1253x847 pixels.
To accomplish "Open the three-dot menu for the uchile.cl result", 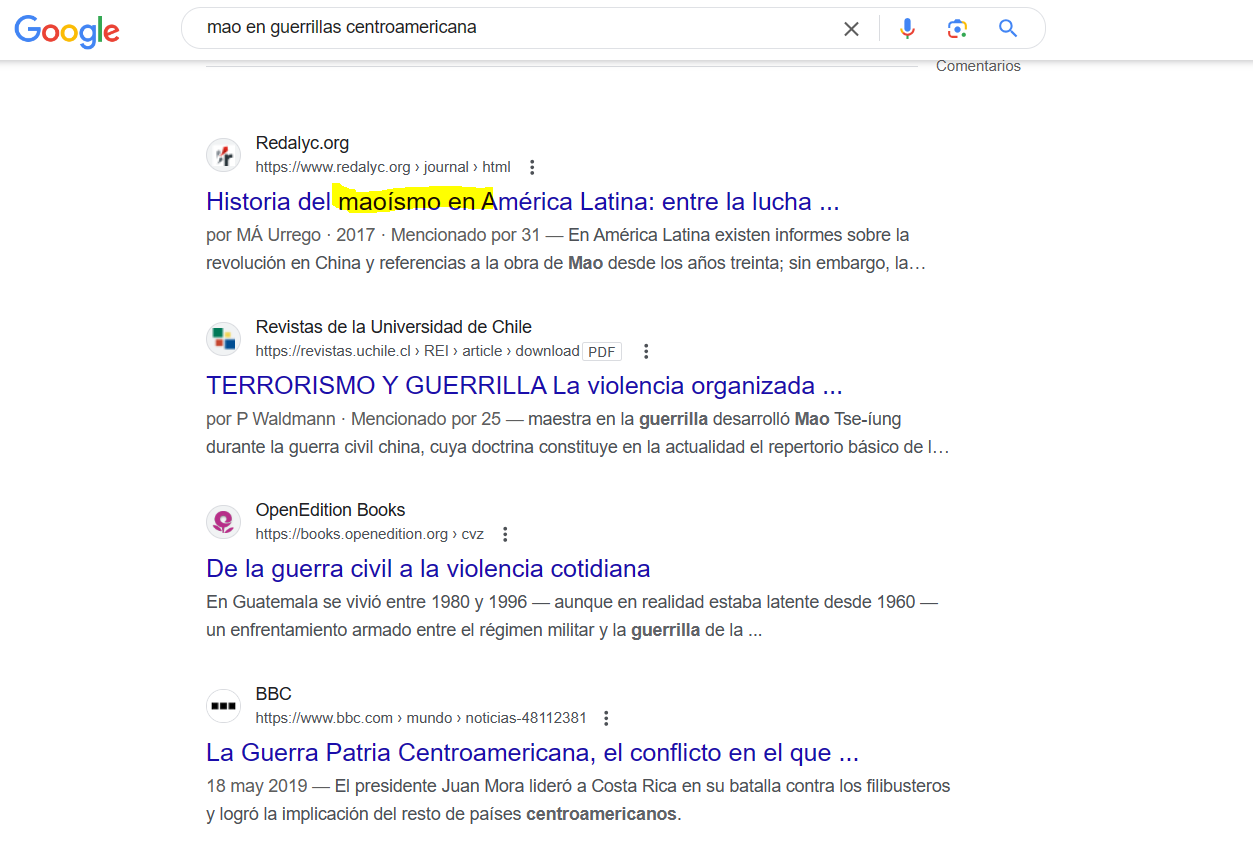I will click(646, 351).
